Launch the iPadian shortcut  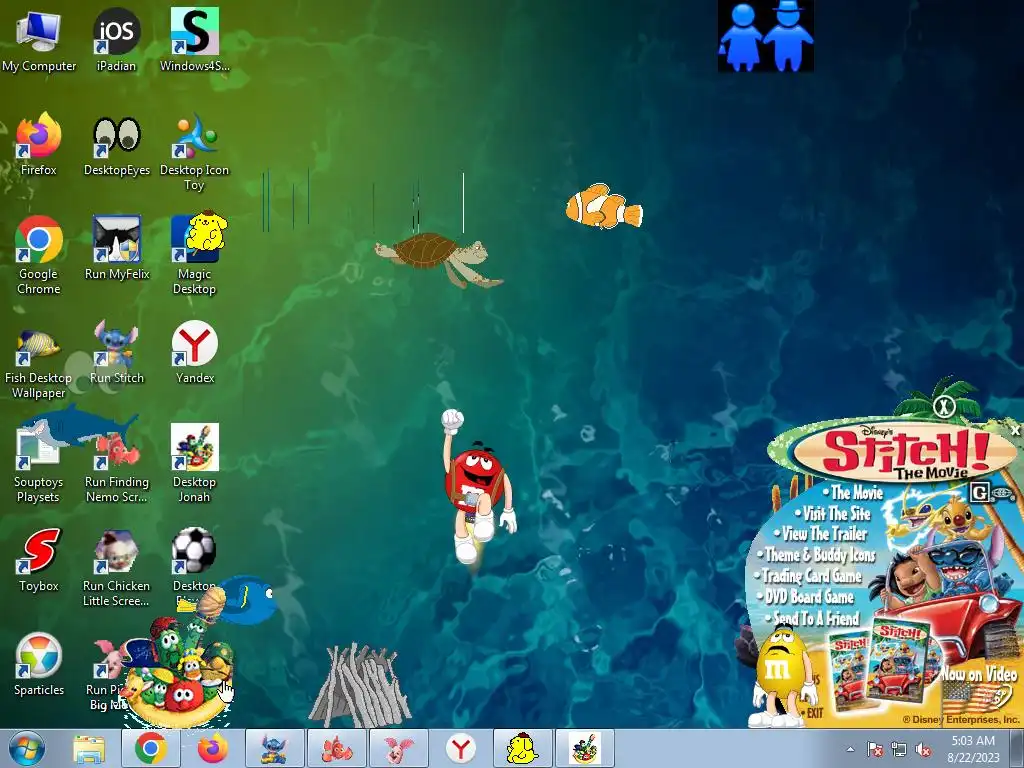116,40
